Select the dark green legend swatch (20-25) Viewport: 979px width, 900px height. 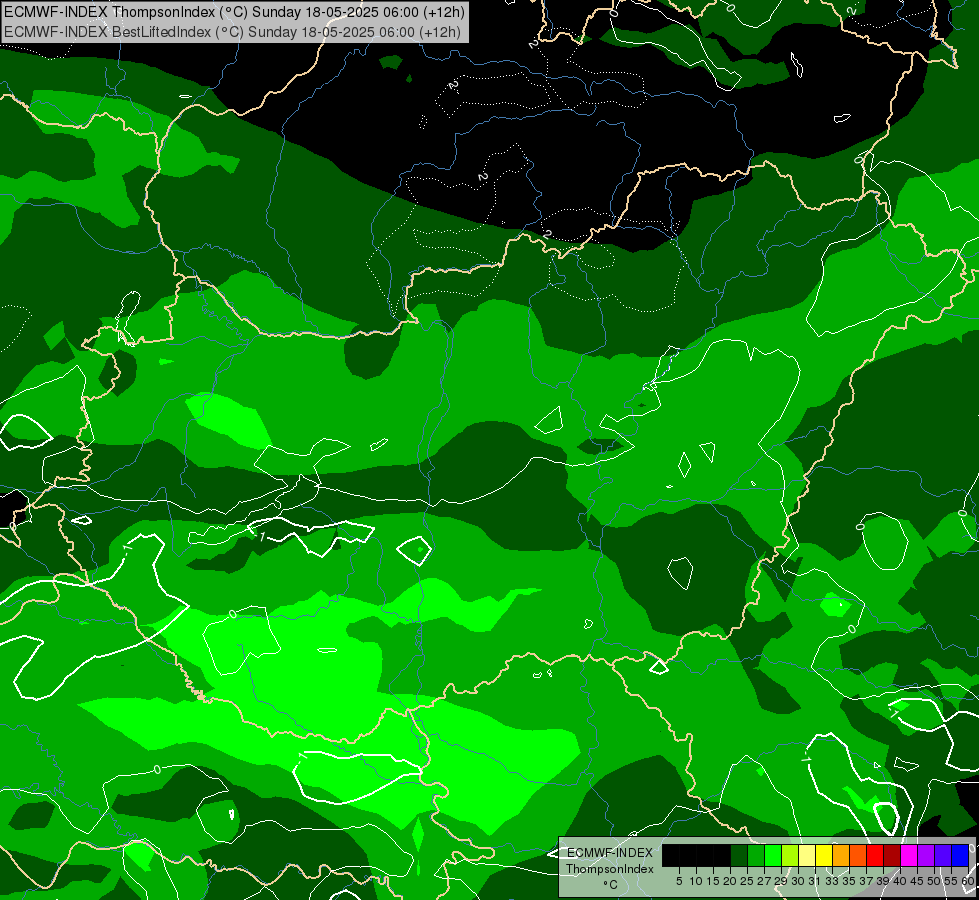coord(739,856)
